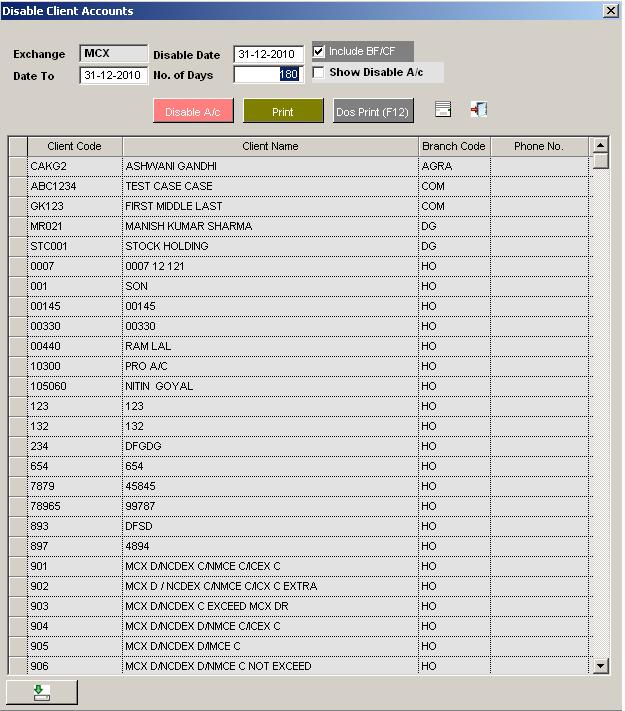625x711 pixels.
Task: Click the Date To input field
Action: pos(114,75)
